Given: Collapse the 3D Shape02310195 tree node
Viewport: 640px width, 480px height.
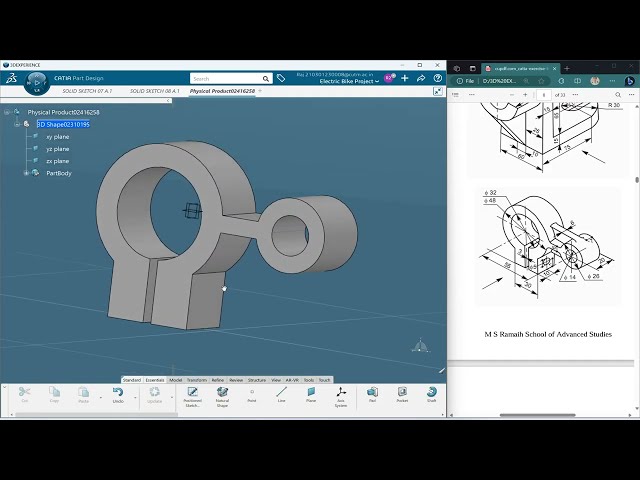Looking at the screenshot, I should 17,124.
